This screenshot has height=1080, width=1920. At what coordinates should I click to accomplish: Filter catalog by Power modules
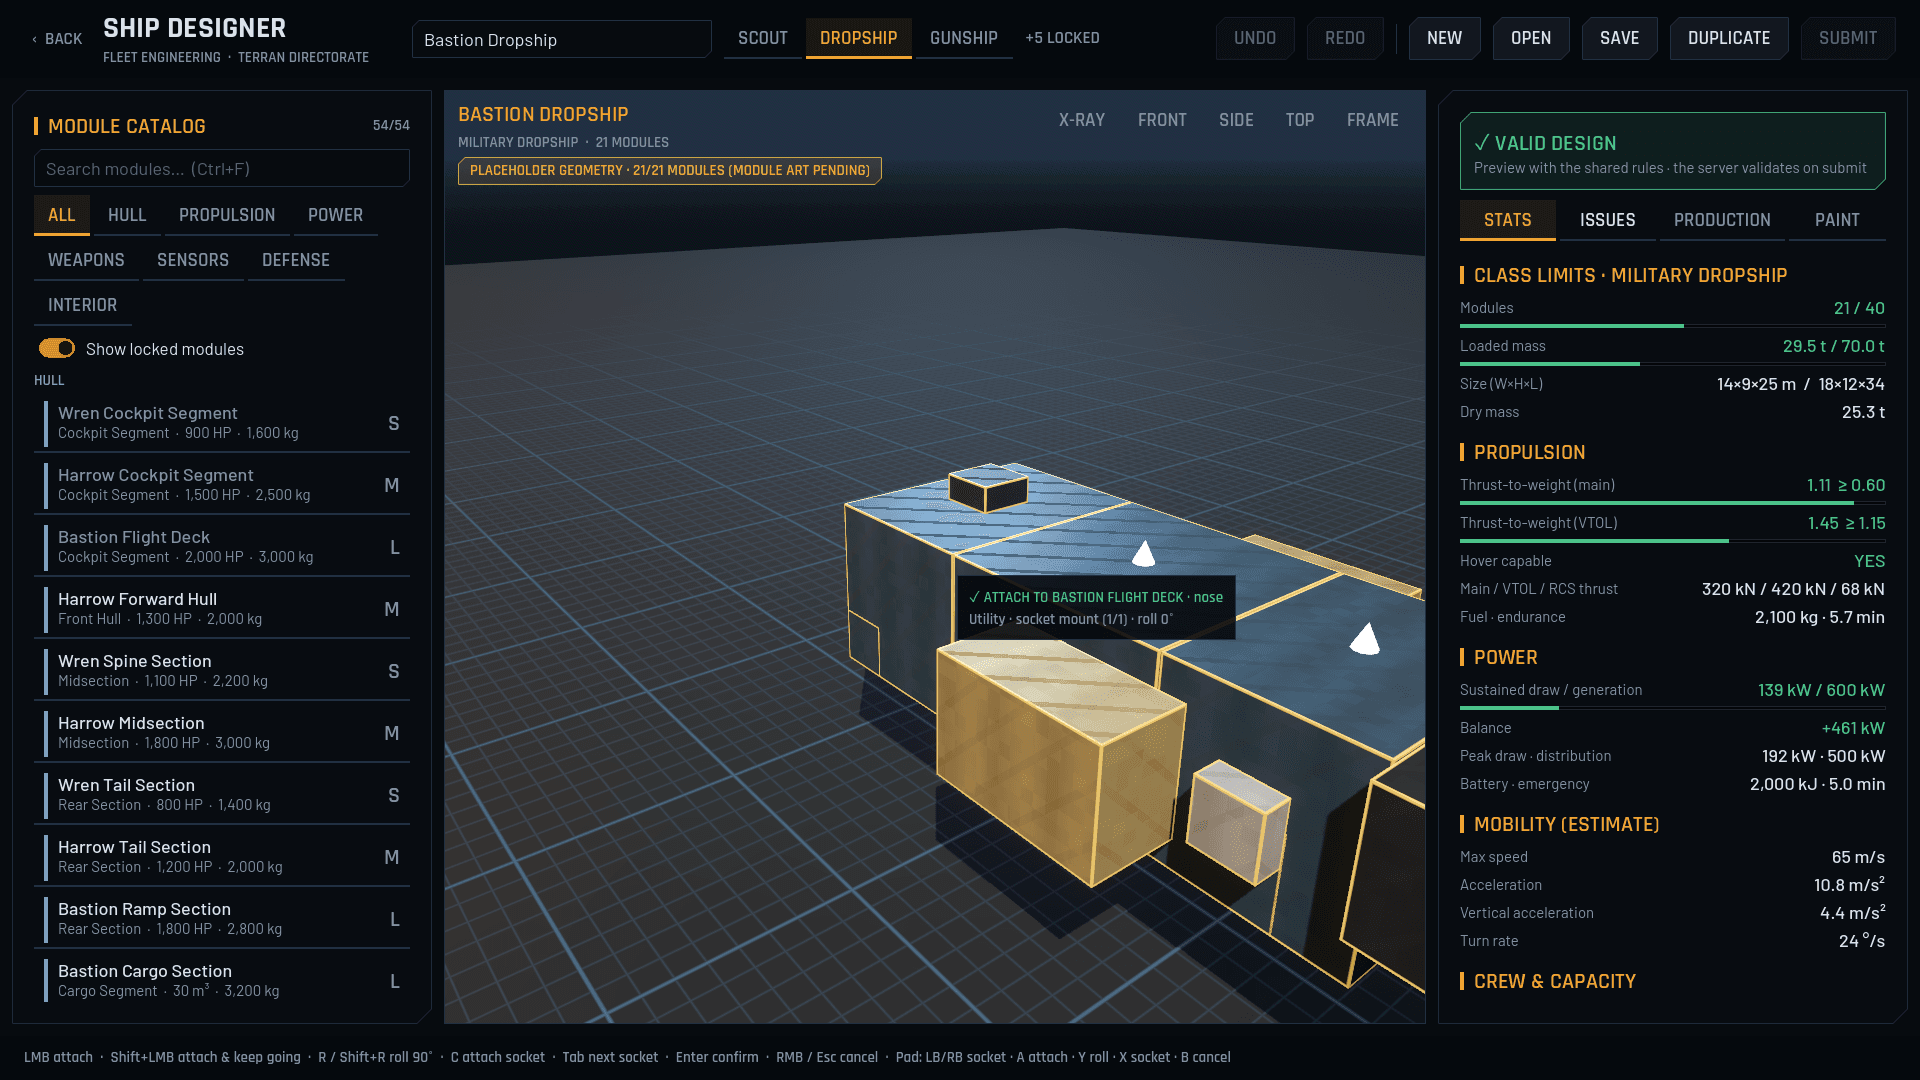pyautogui.click(x=335, y=215)
